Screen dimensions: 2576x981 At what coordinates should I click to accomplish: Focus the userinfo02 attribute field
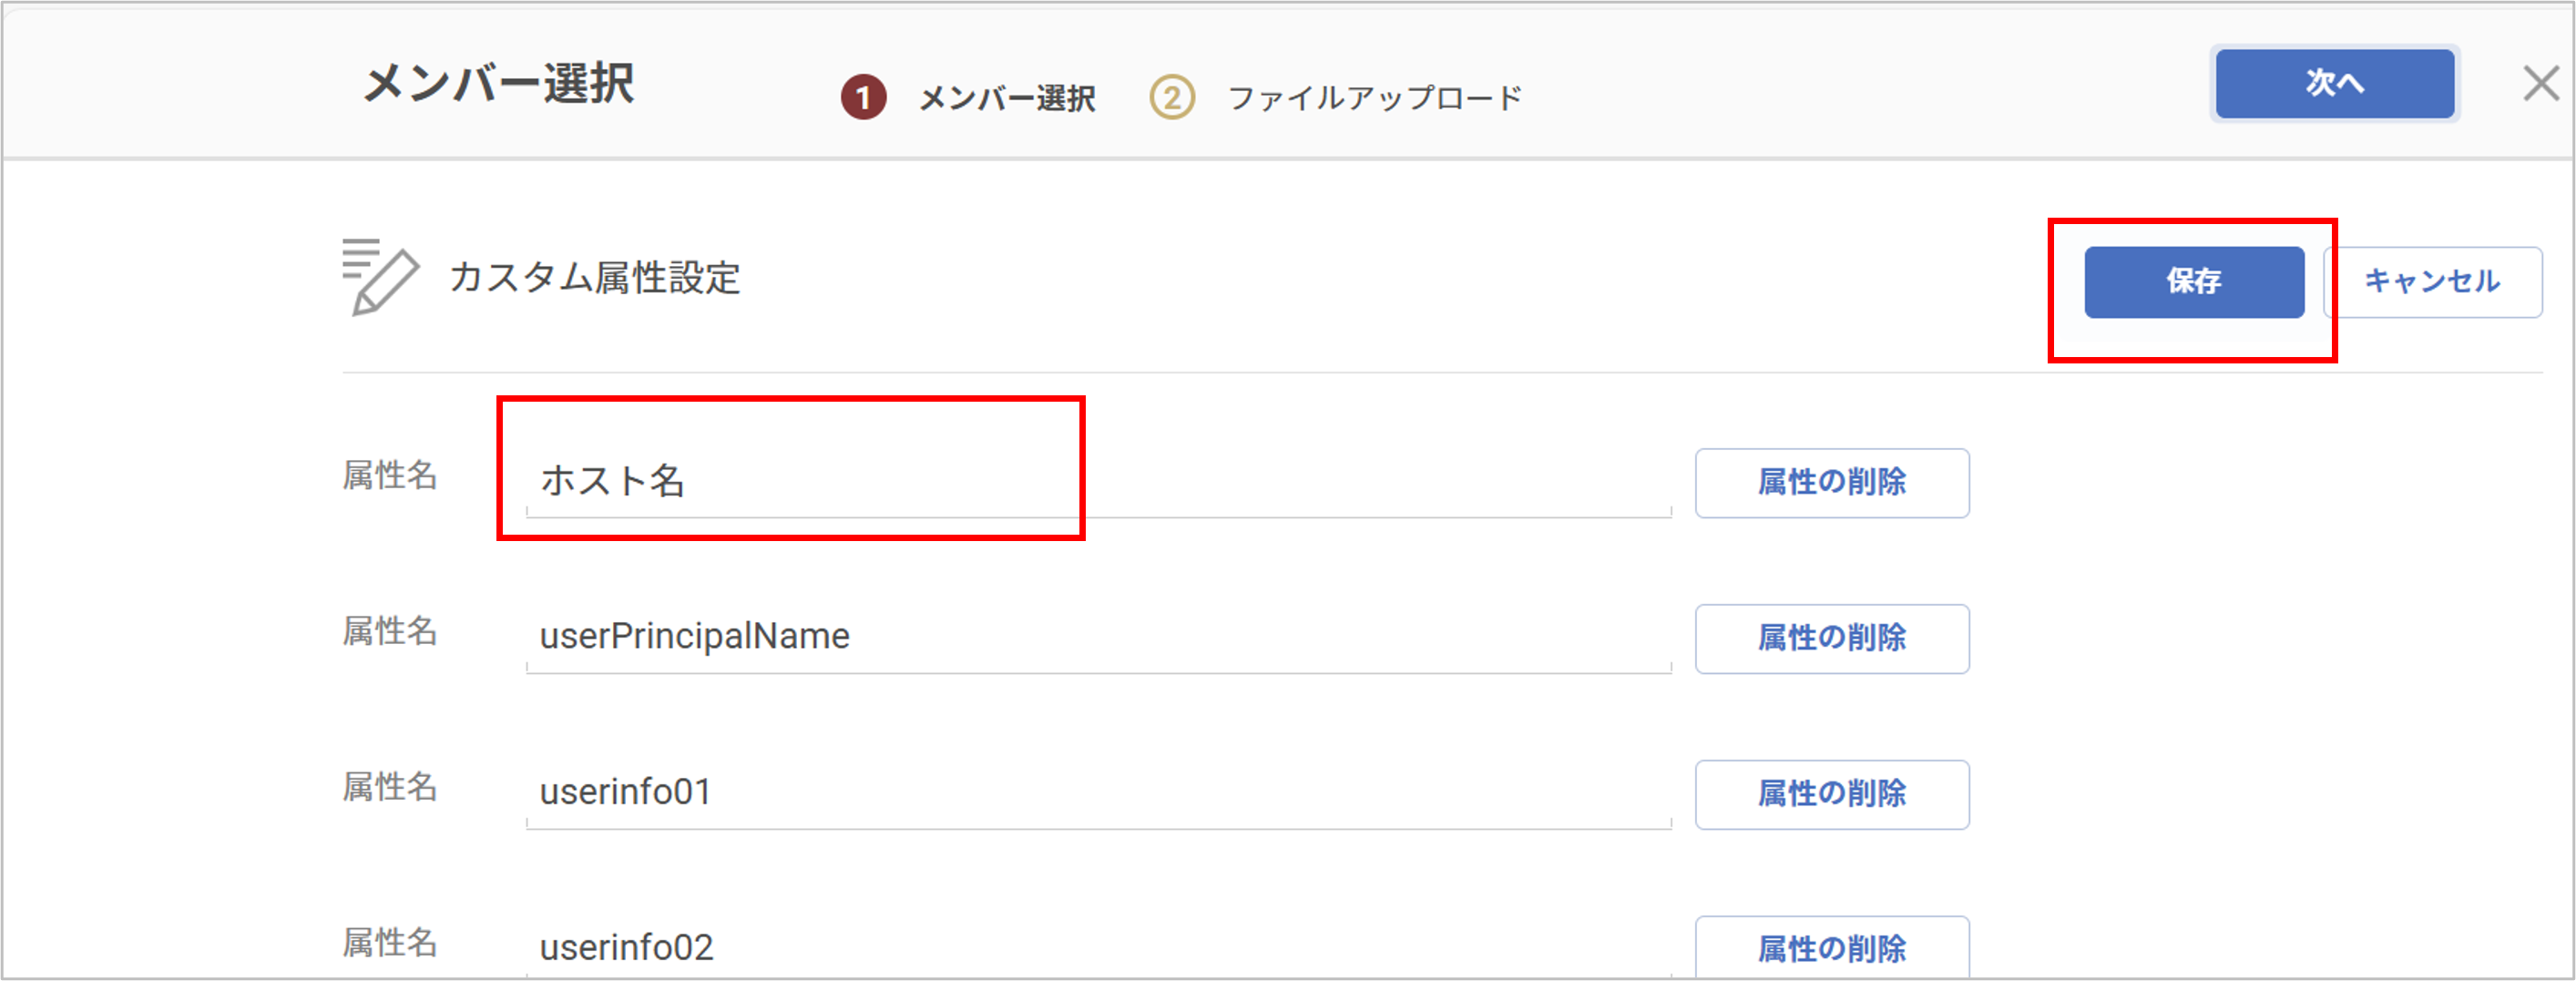click(x=1097, y=947)
